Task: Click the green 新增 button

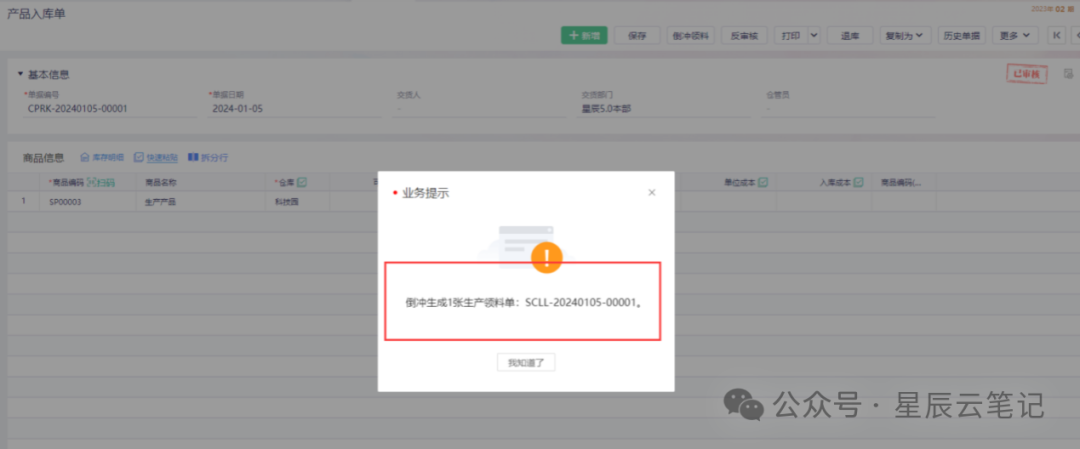Action: tap(584, 36)
